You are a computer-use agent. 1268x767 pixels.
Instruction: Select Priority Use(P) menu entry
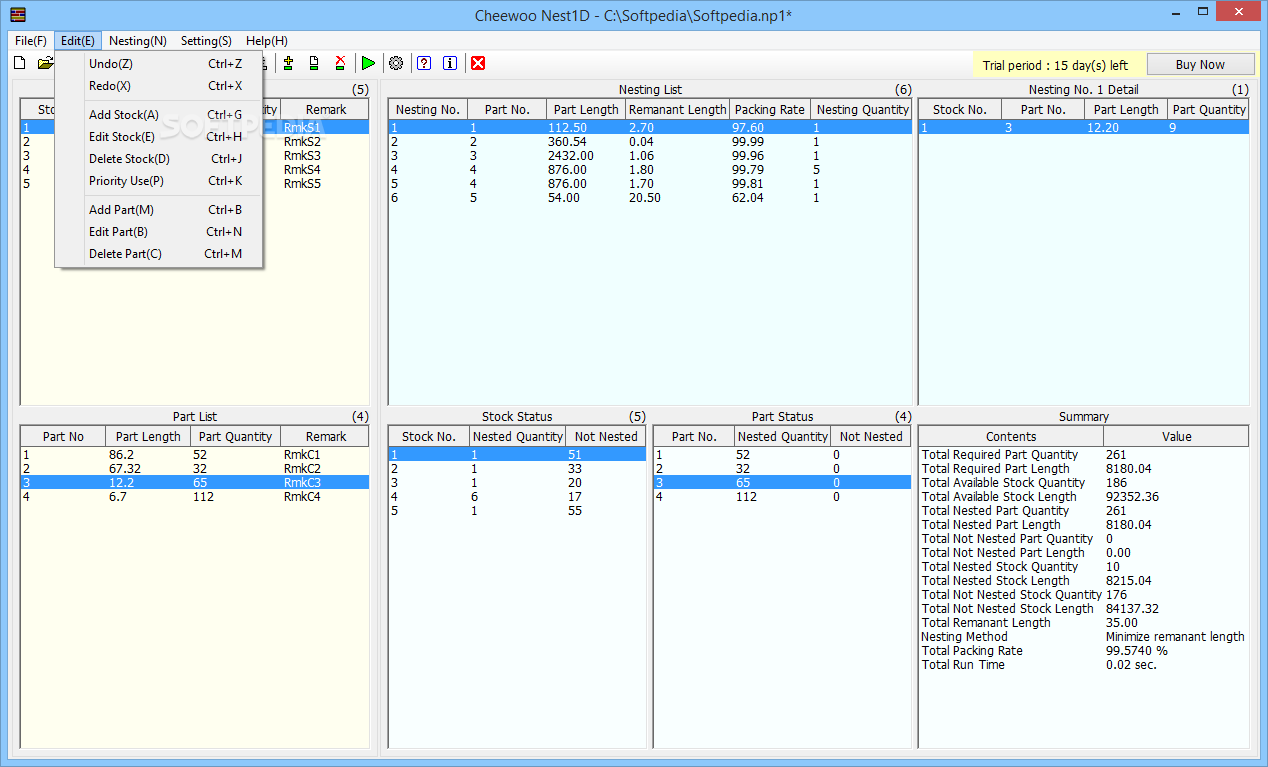point(159,181)
